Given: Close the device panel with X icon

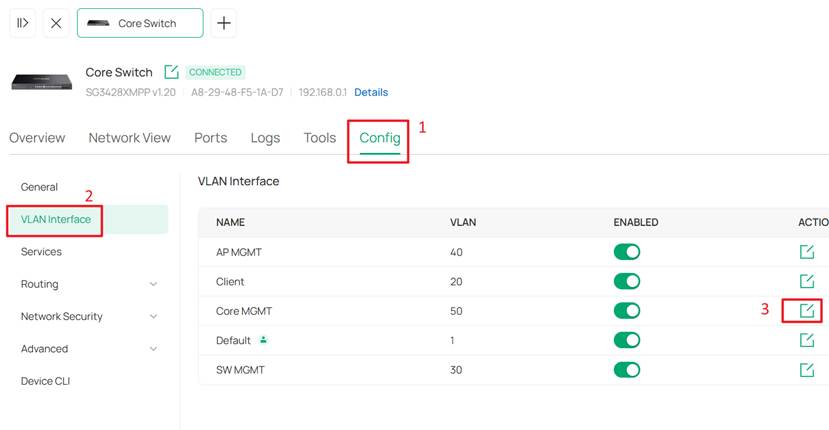Looking at the screenshot, I should click(x=56, y=23).
